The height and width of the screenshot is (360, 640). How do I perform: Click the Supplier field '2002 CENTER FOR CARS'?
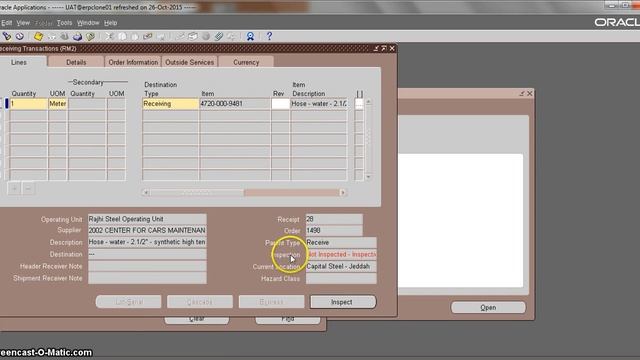click(147, 231)
